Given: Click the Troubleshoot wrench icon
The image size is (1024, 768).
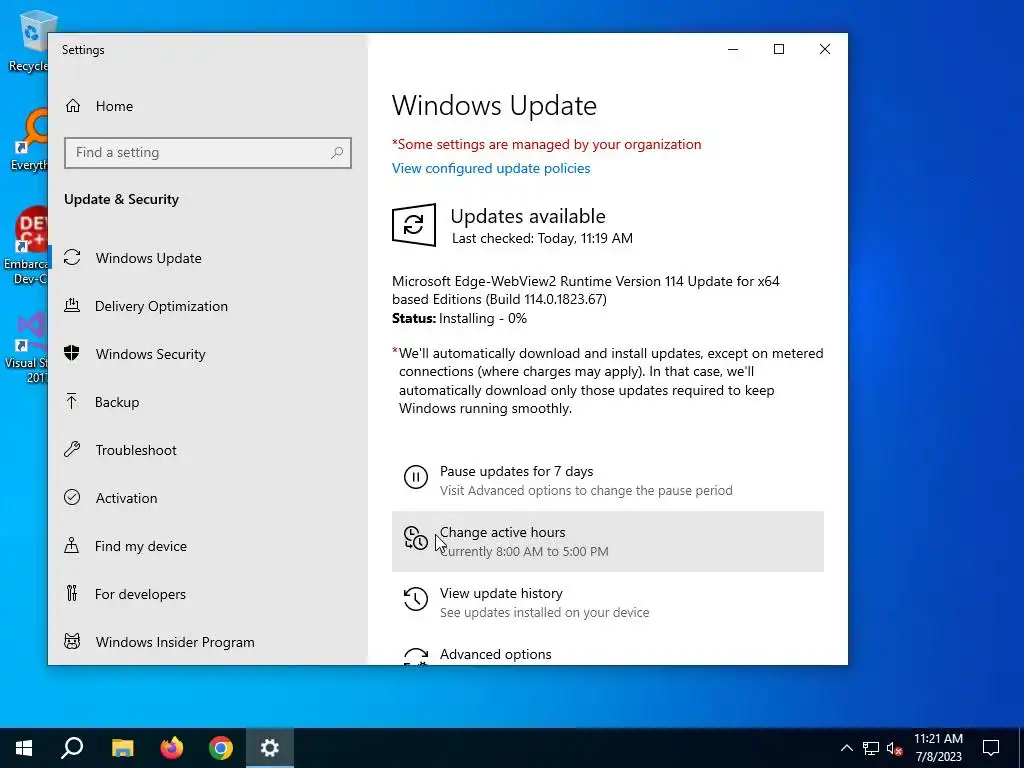Looking at the screenshot, I should [72, 449].
